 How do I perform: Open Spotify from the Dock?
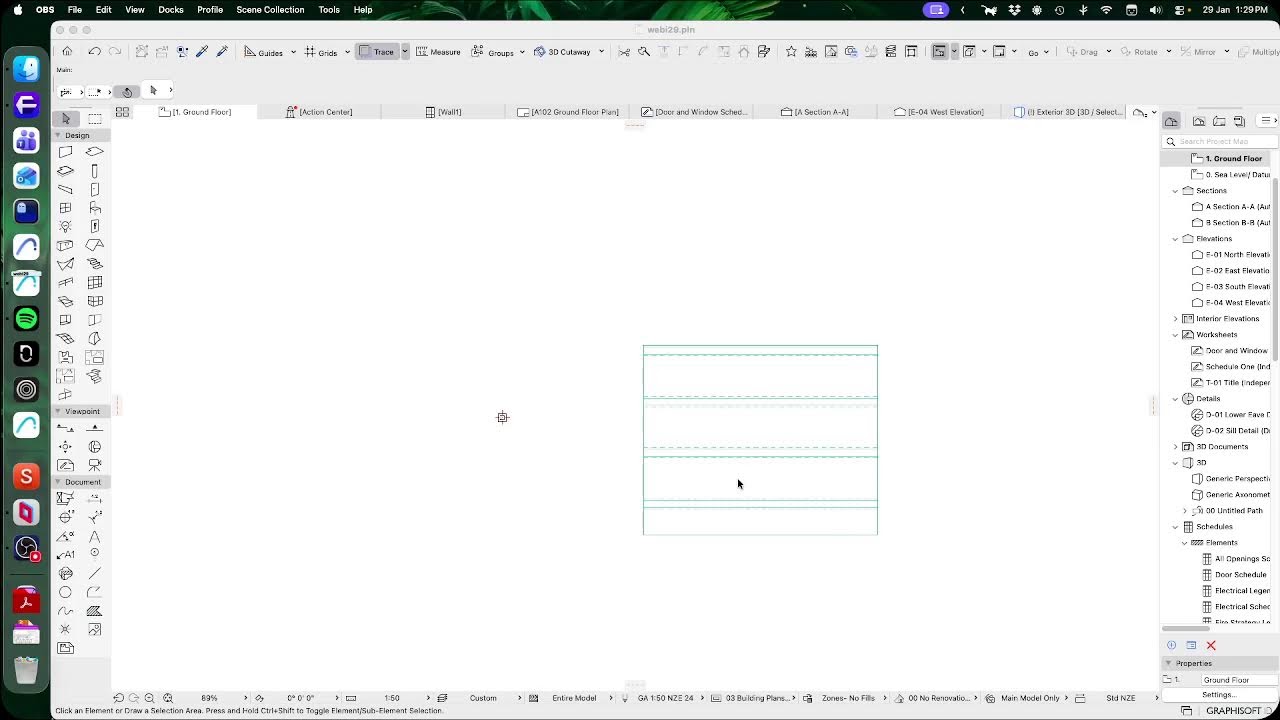pos(27,319)
